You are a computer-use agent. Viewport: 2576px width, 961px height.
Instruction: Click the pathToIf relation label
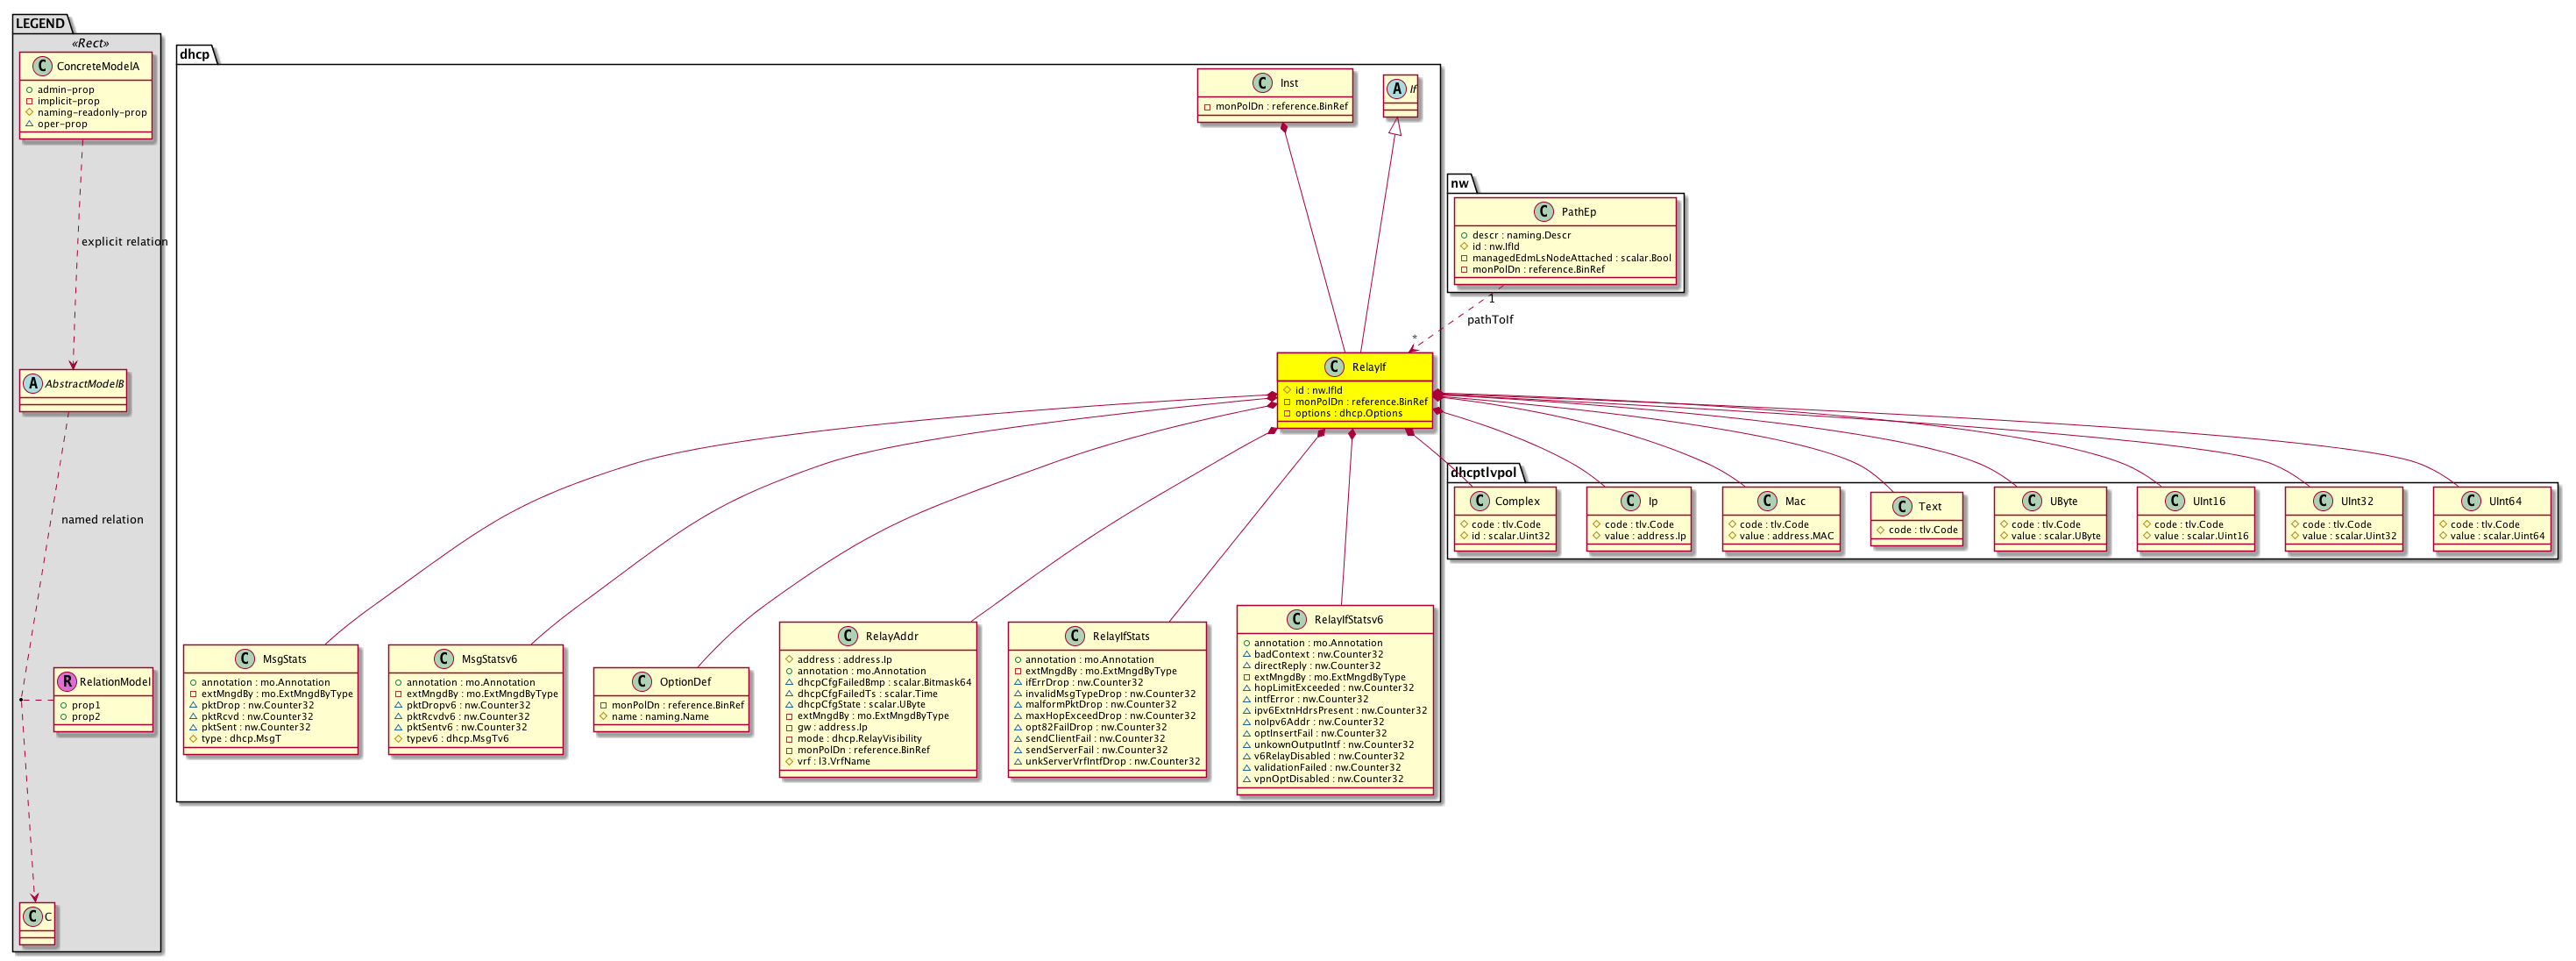pyautogui.click(x=1489, y=320)
